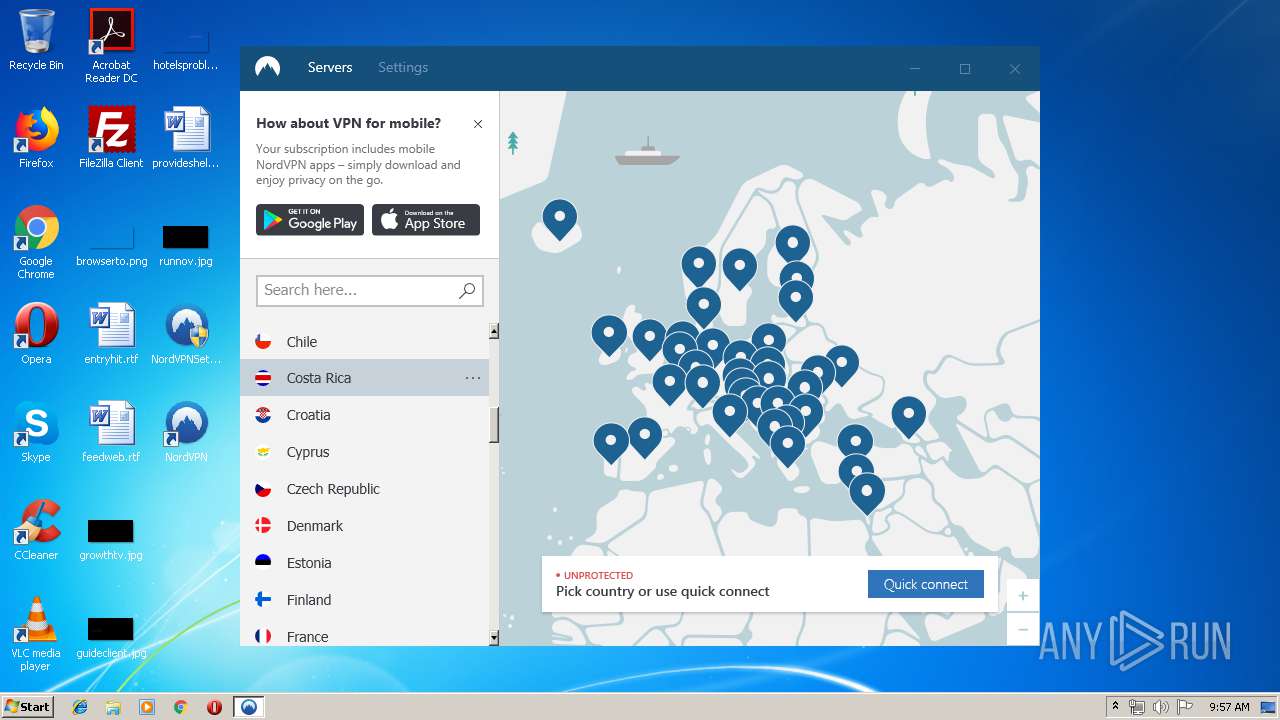
Task: Select Croatia in the country list
Action: [x=364, y=415]
